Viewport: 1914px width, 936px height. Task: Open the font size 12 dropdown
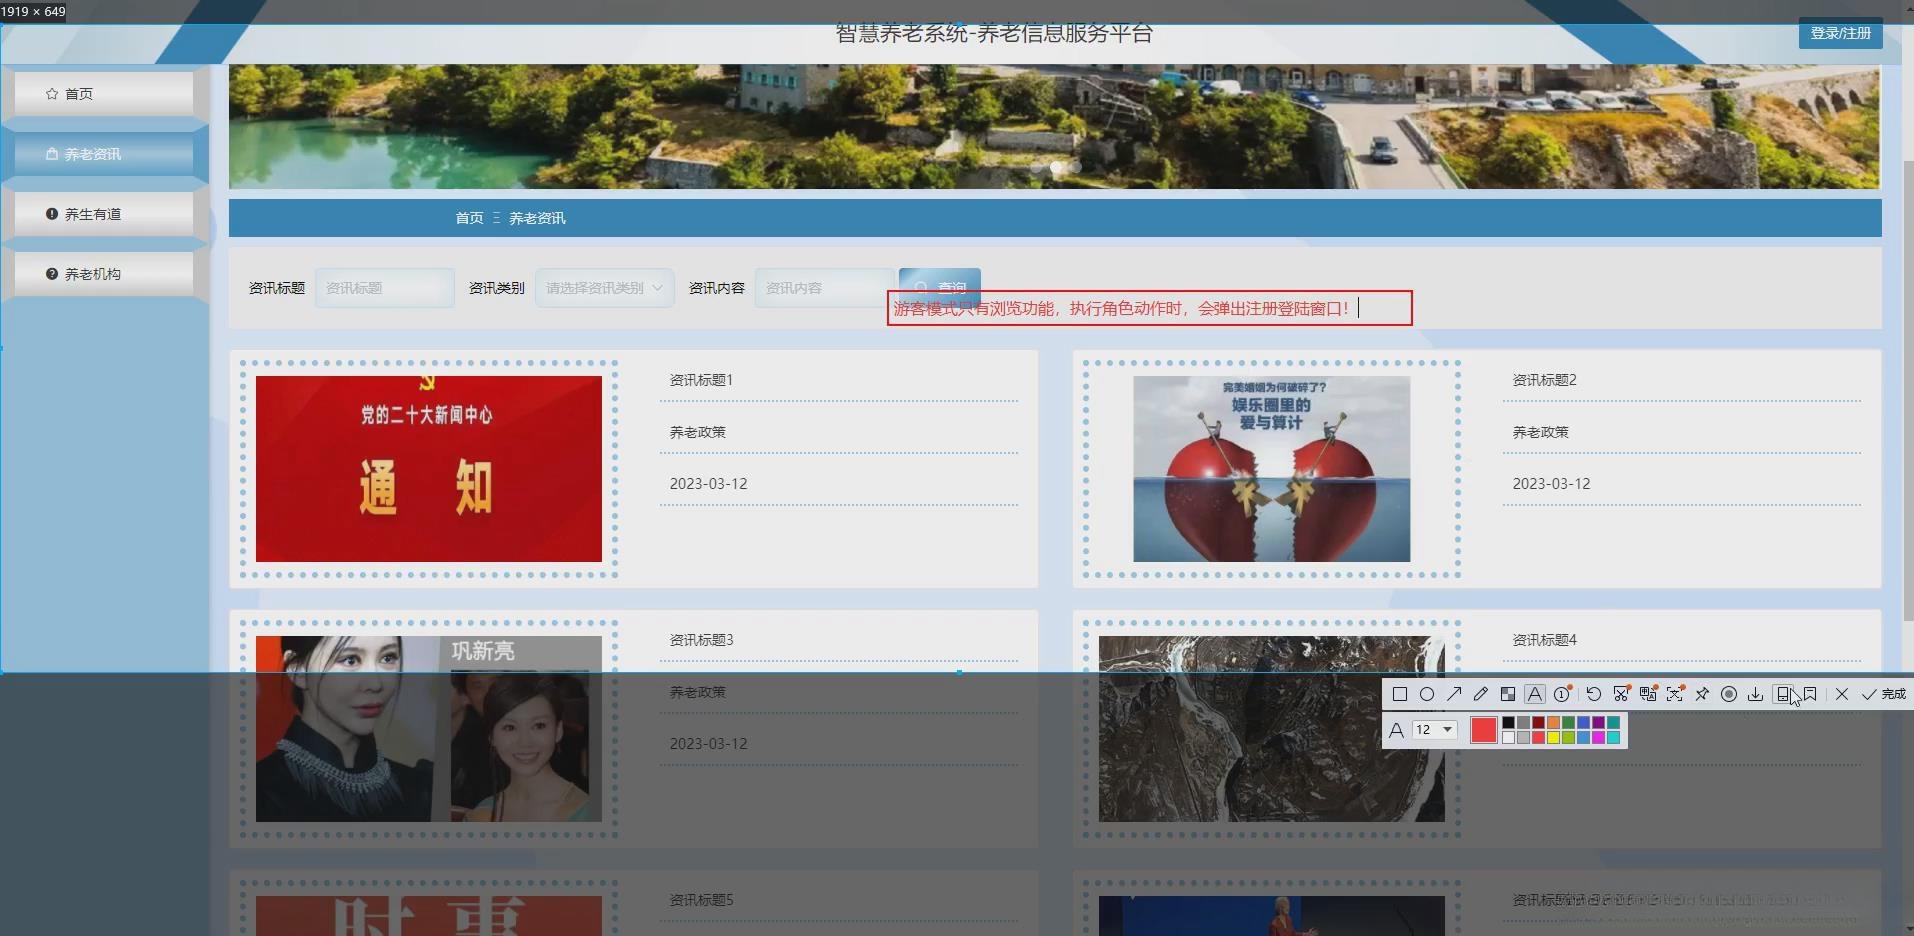click(x=1433, y=730)
